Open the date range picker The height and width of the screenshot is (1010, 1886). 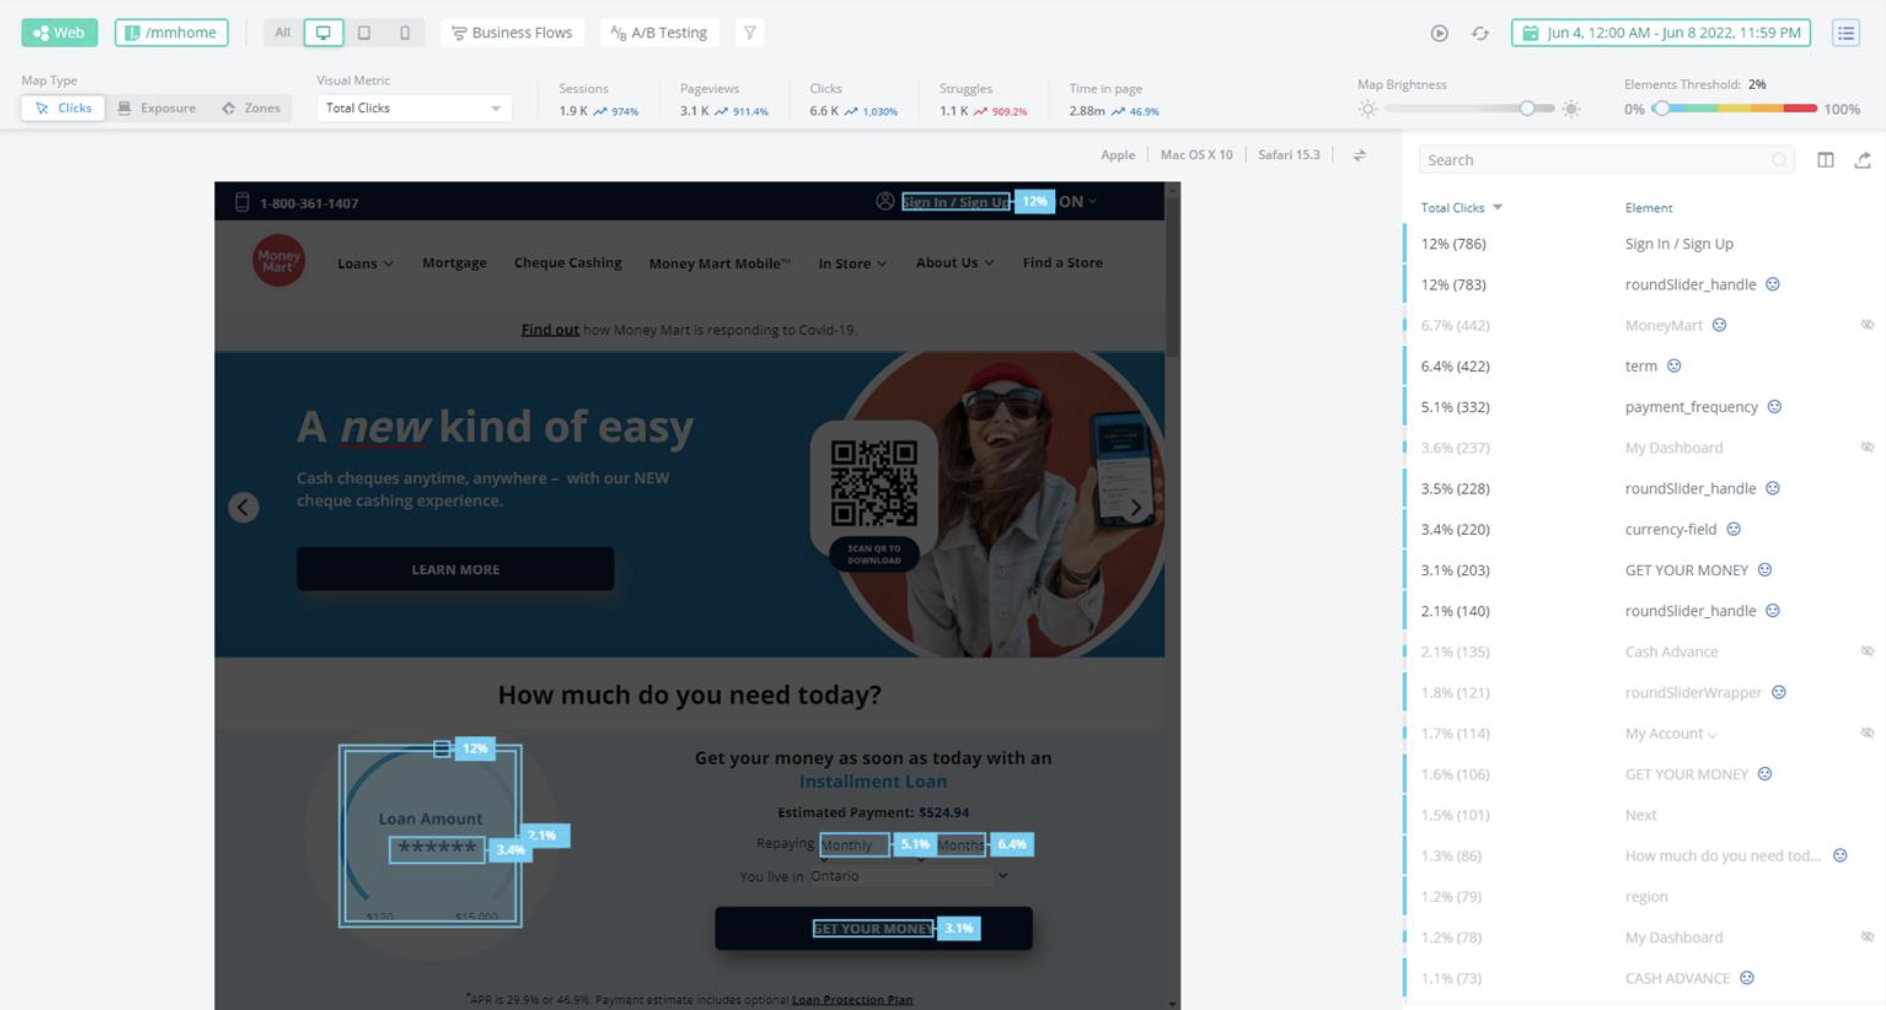1663,33
